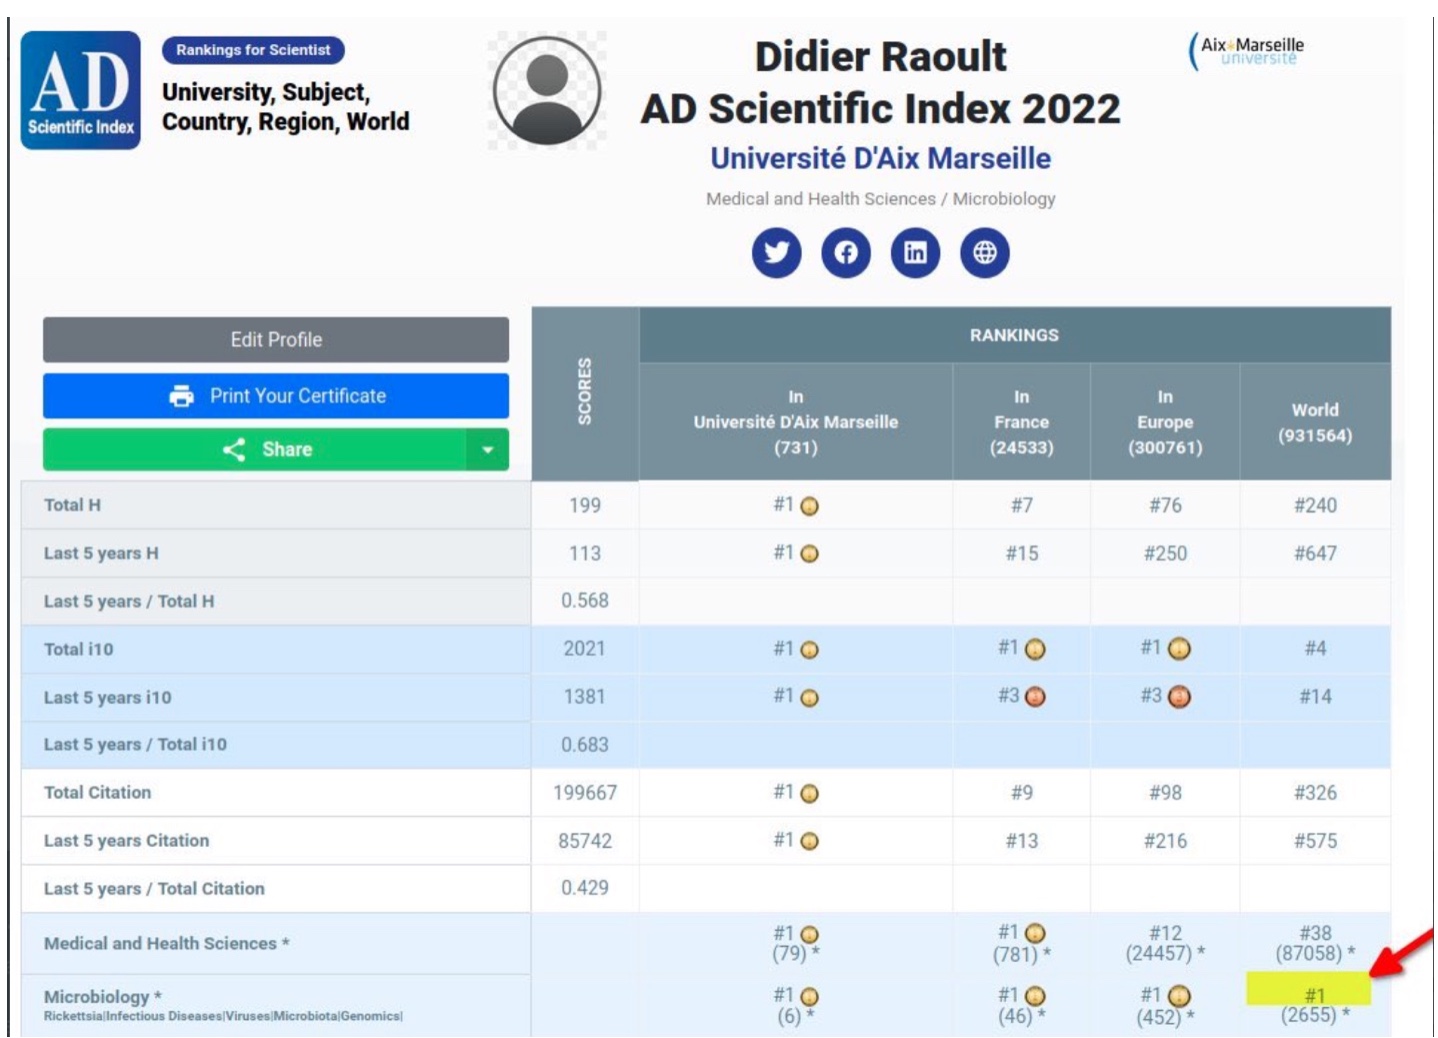Select the Total Citation score 199667
The image size is (1438, 1038).
click(585, 793)
